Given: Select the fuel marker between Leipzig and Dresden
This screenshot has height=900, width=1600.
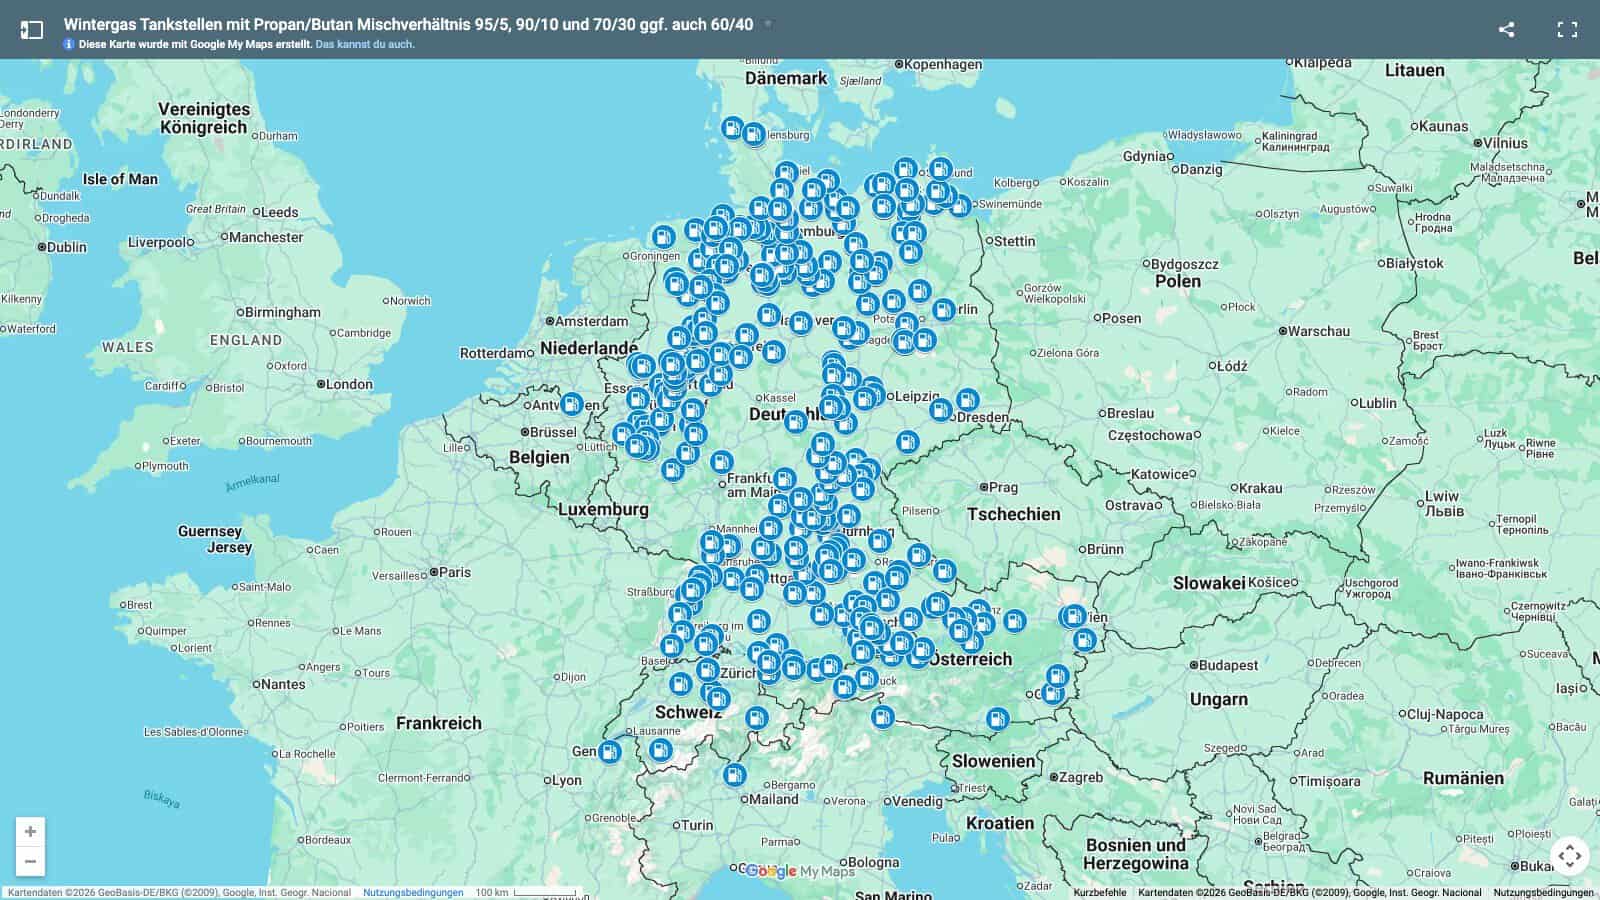Looking at the screenshot, I should 940,409.
